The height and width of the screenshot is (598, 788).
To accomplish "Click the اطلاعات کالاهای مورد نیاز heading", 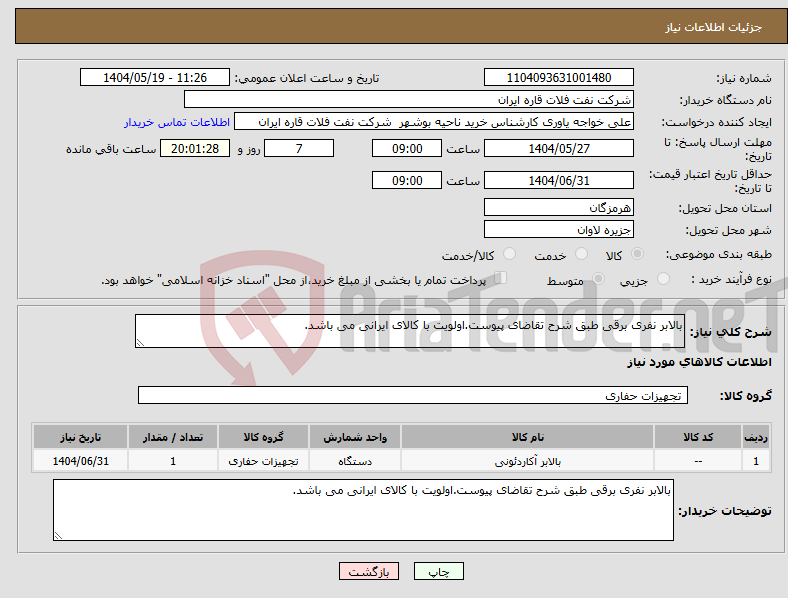I will tap(699, 362).
